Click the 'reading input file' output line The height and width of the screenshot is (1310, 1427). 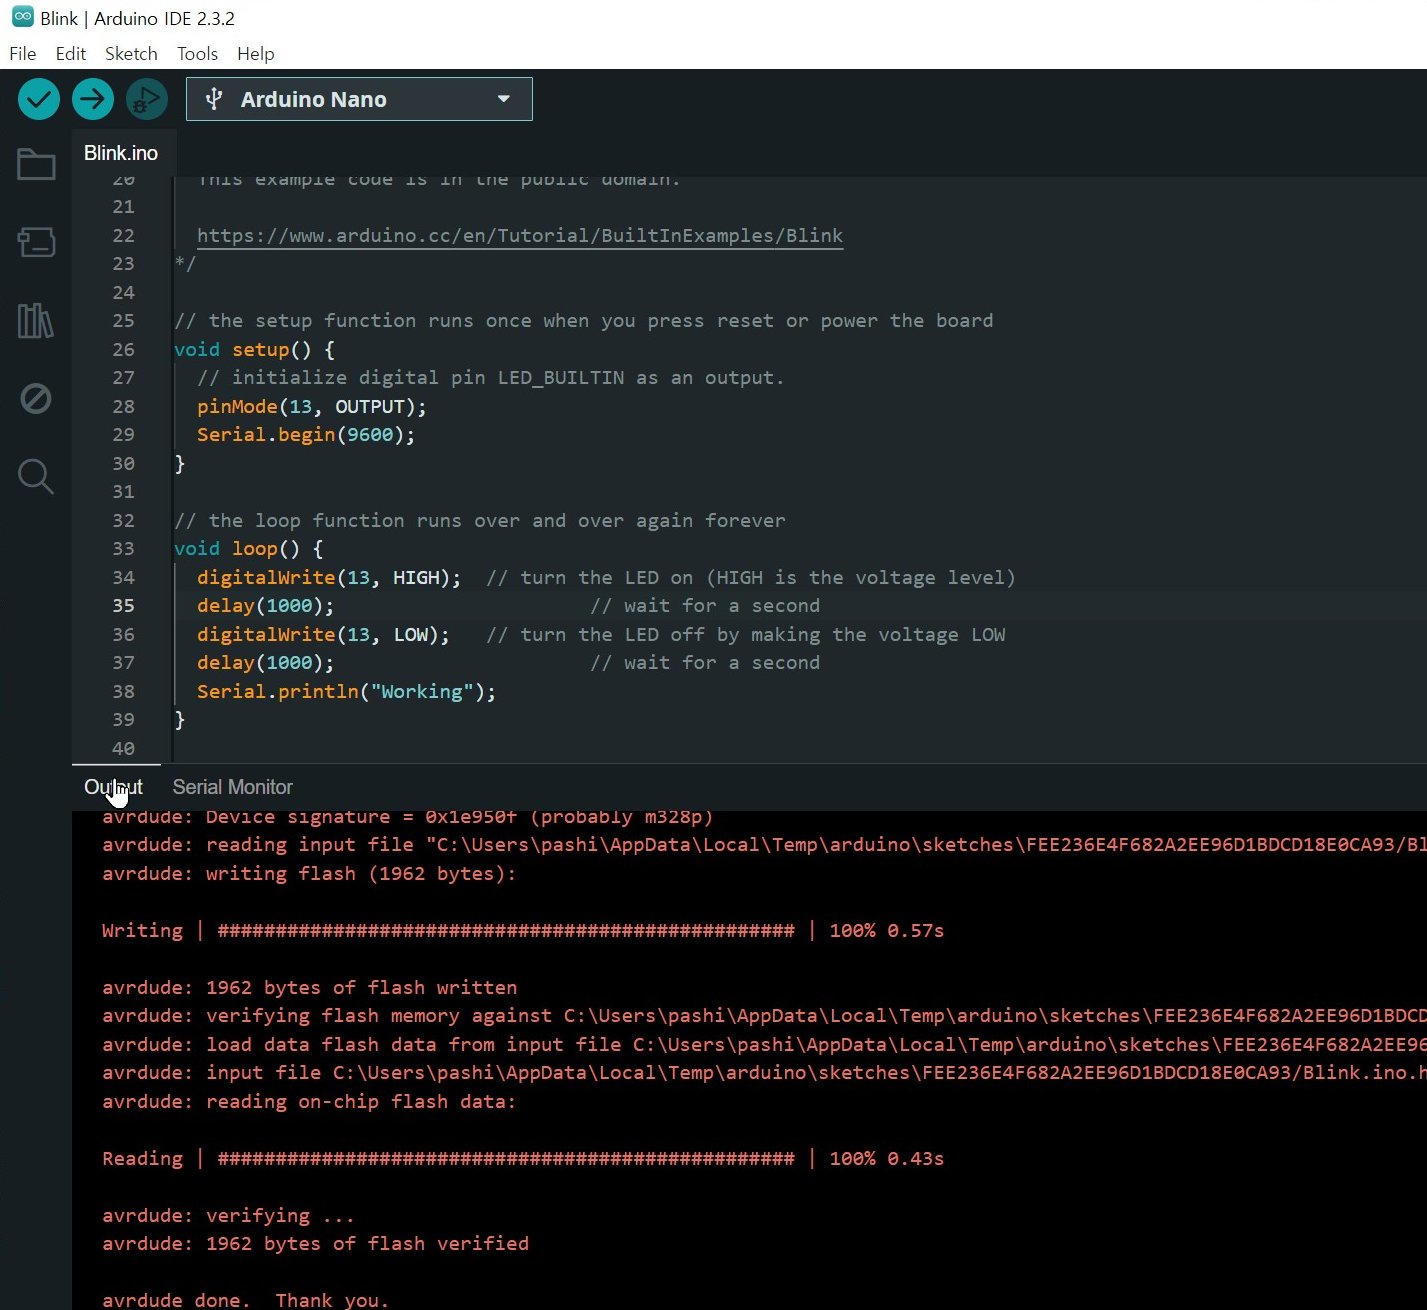click(x=764, y=844)
